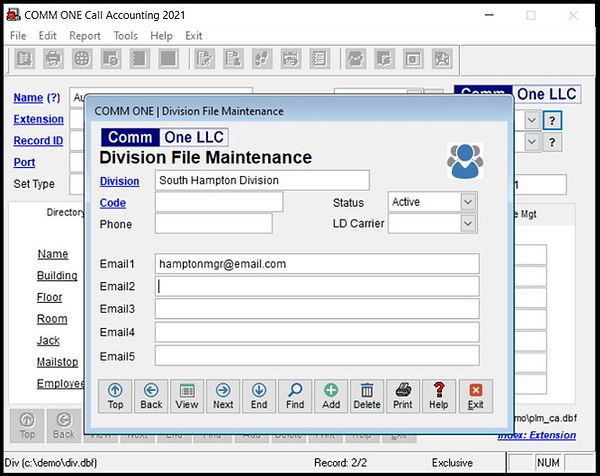This screenshot has height=476, width=600.
Task: Click the document with pencil toolbar icon
Action: coord(205,59)
